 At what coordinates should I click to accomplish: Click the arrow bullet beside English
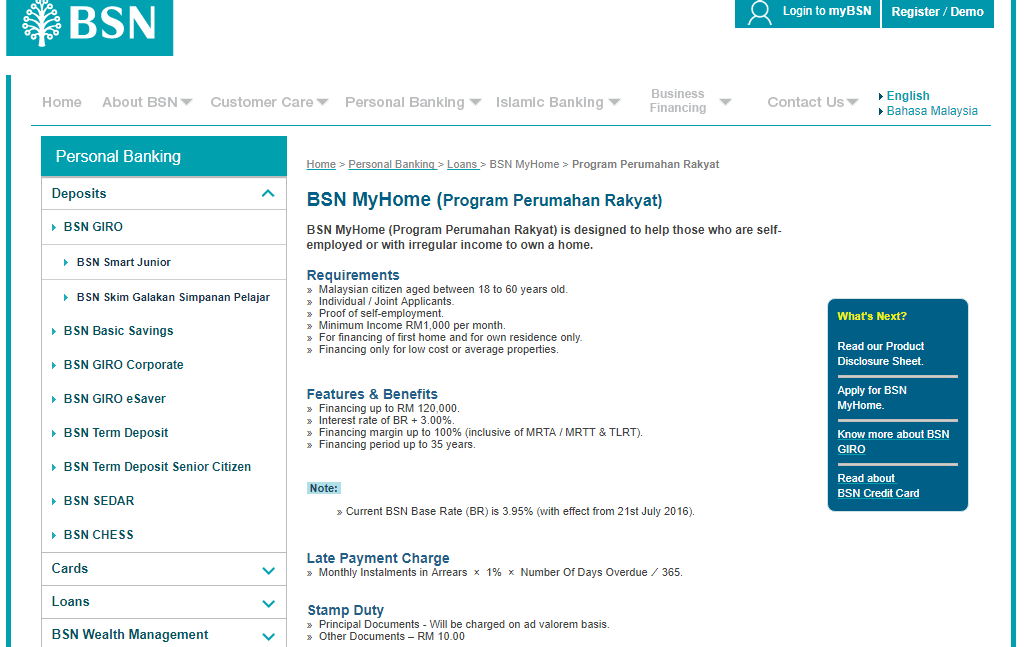(881, 97)
